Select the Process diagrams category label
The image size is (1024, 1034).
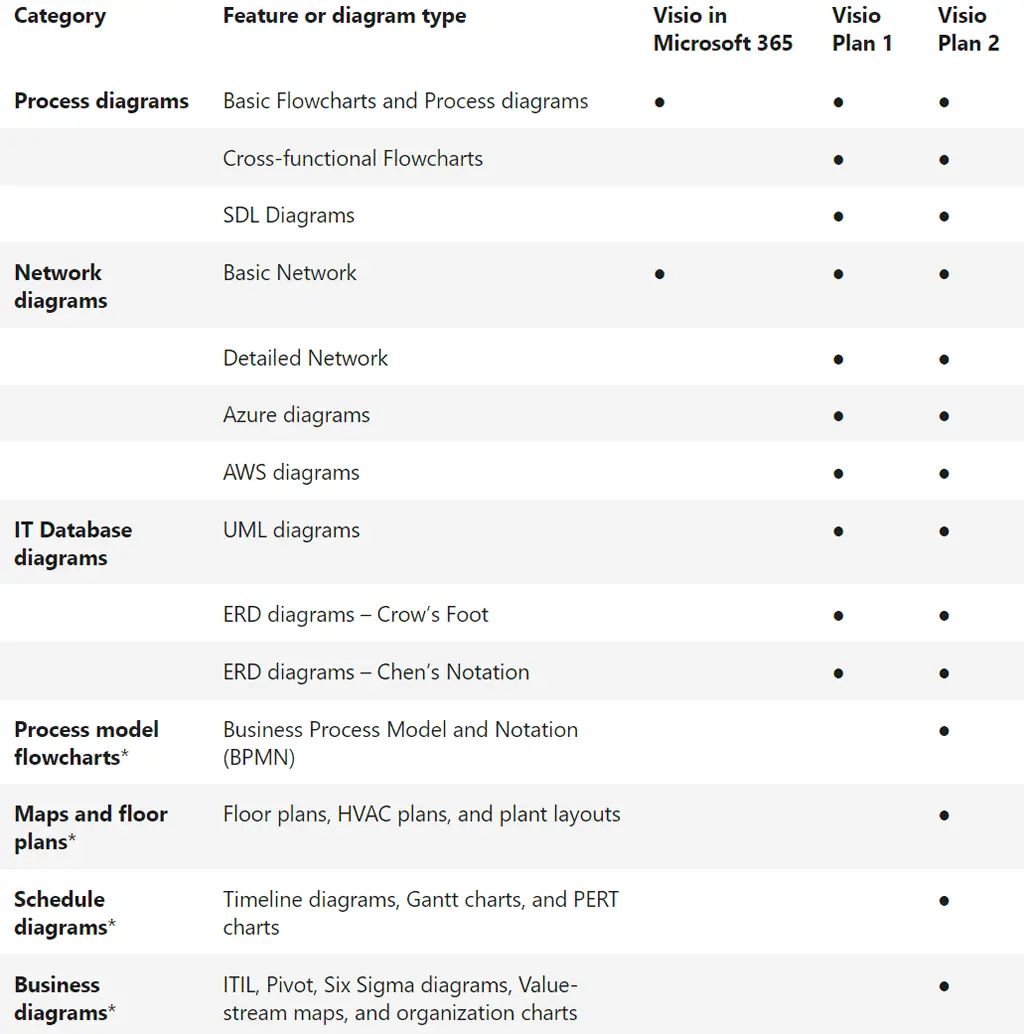[101, 101]
